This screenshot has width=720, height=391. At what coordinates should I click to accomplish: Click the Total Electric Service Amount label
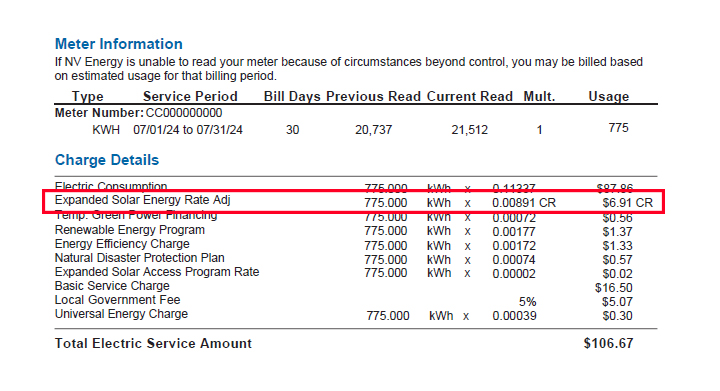(153, 343)
